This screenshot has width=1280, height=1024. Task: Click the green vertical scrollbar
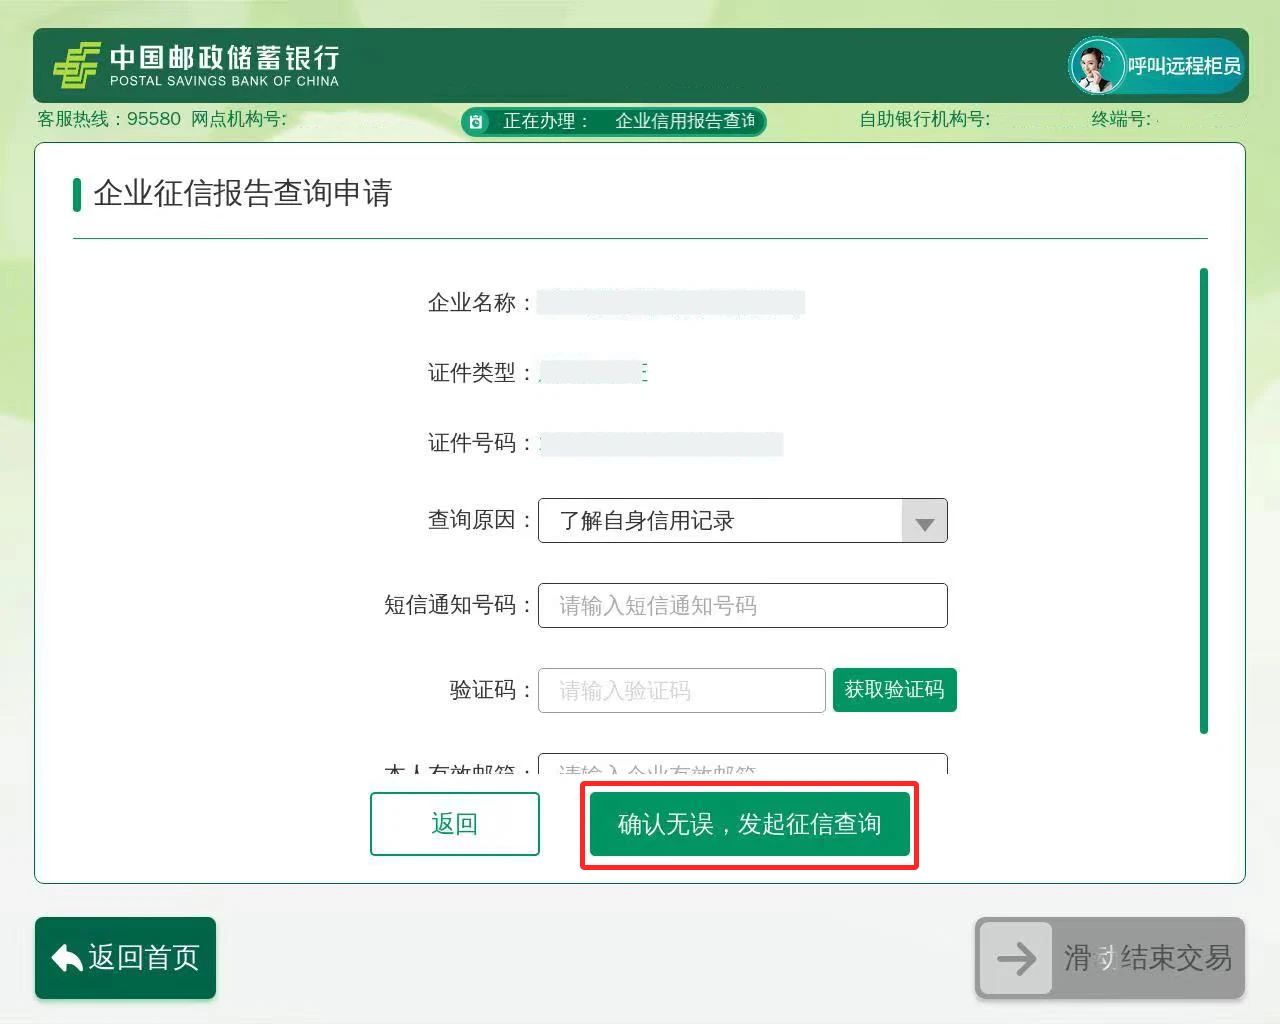point(1203,500)
